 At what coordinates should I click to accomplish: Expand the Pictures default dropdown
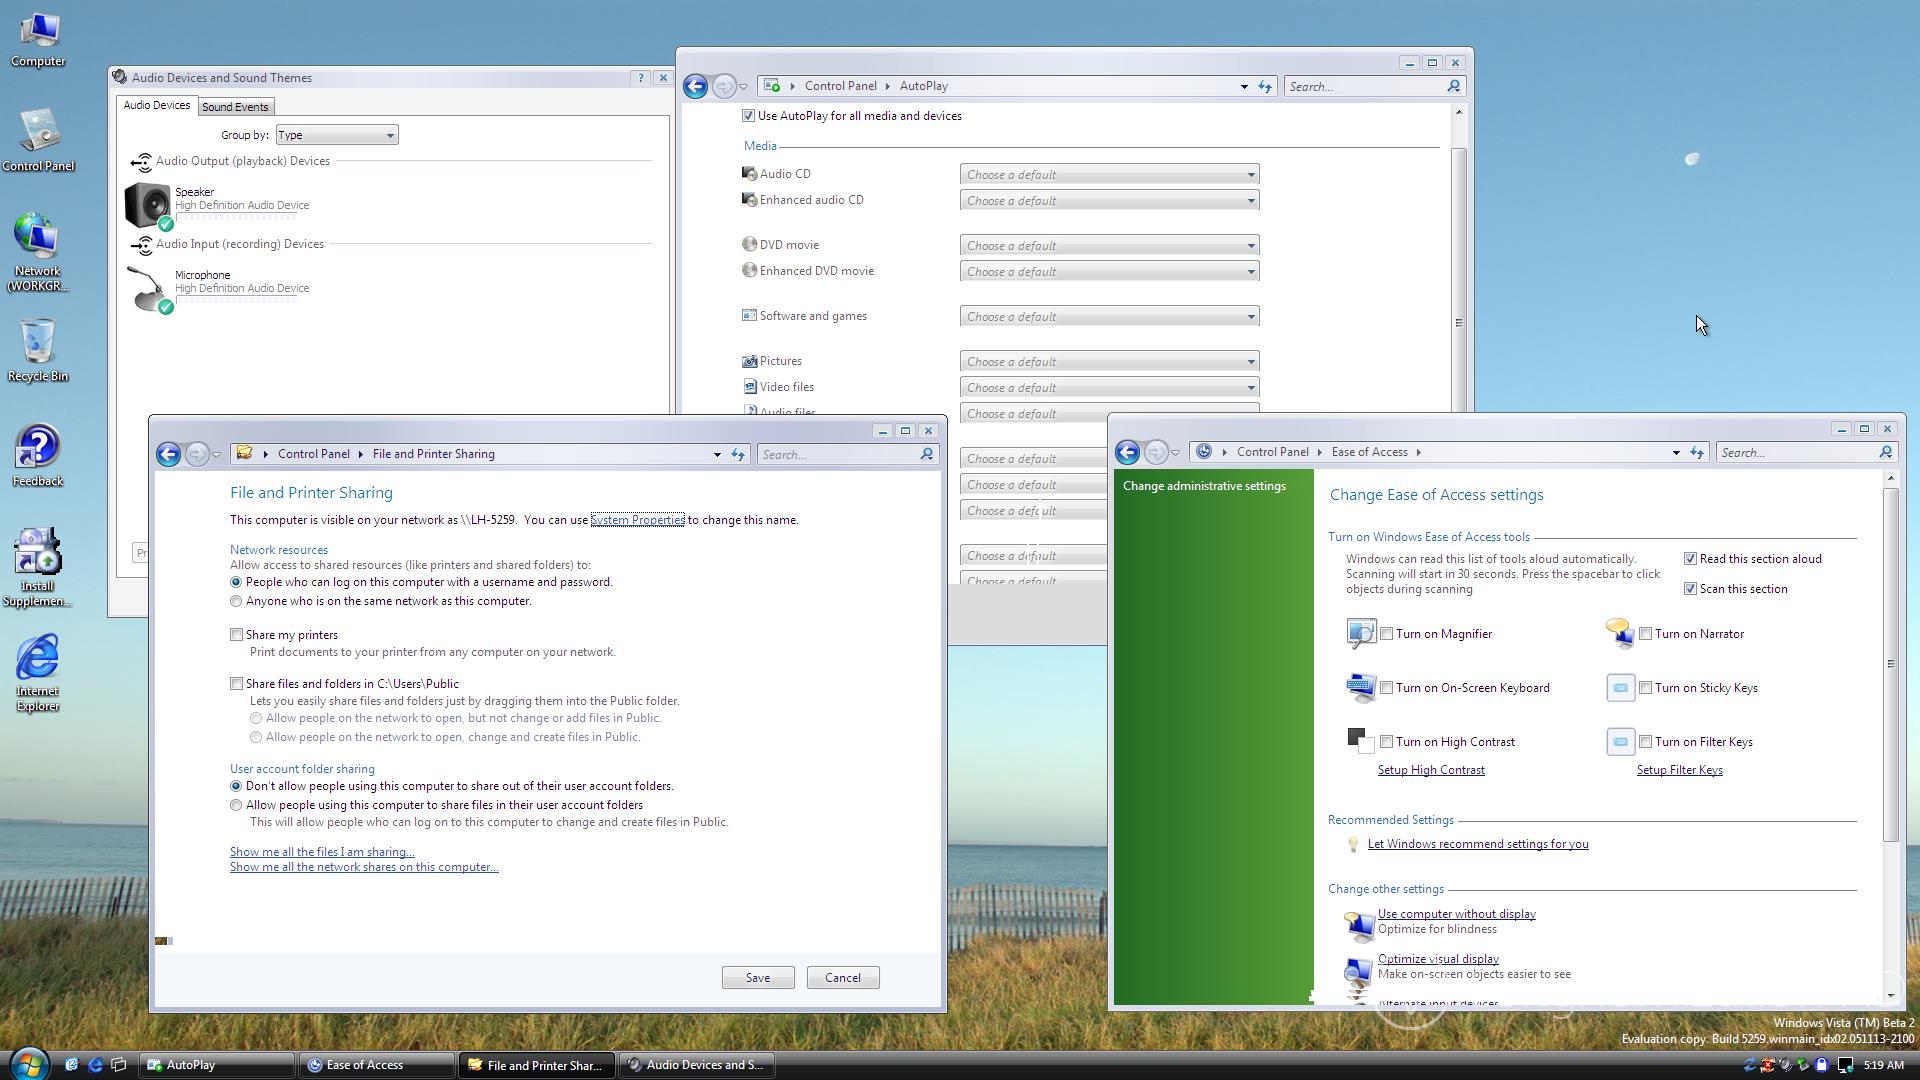[1108, 362]
